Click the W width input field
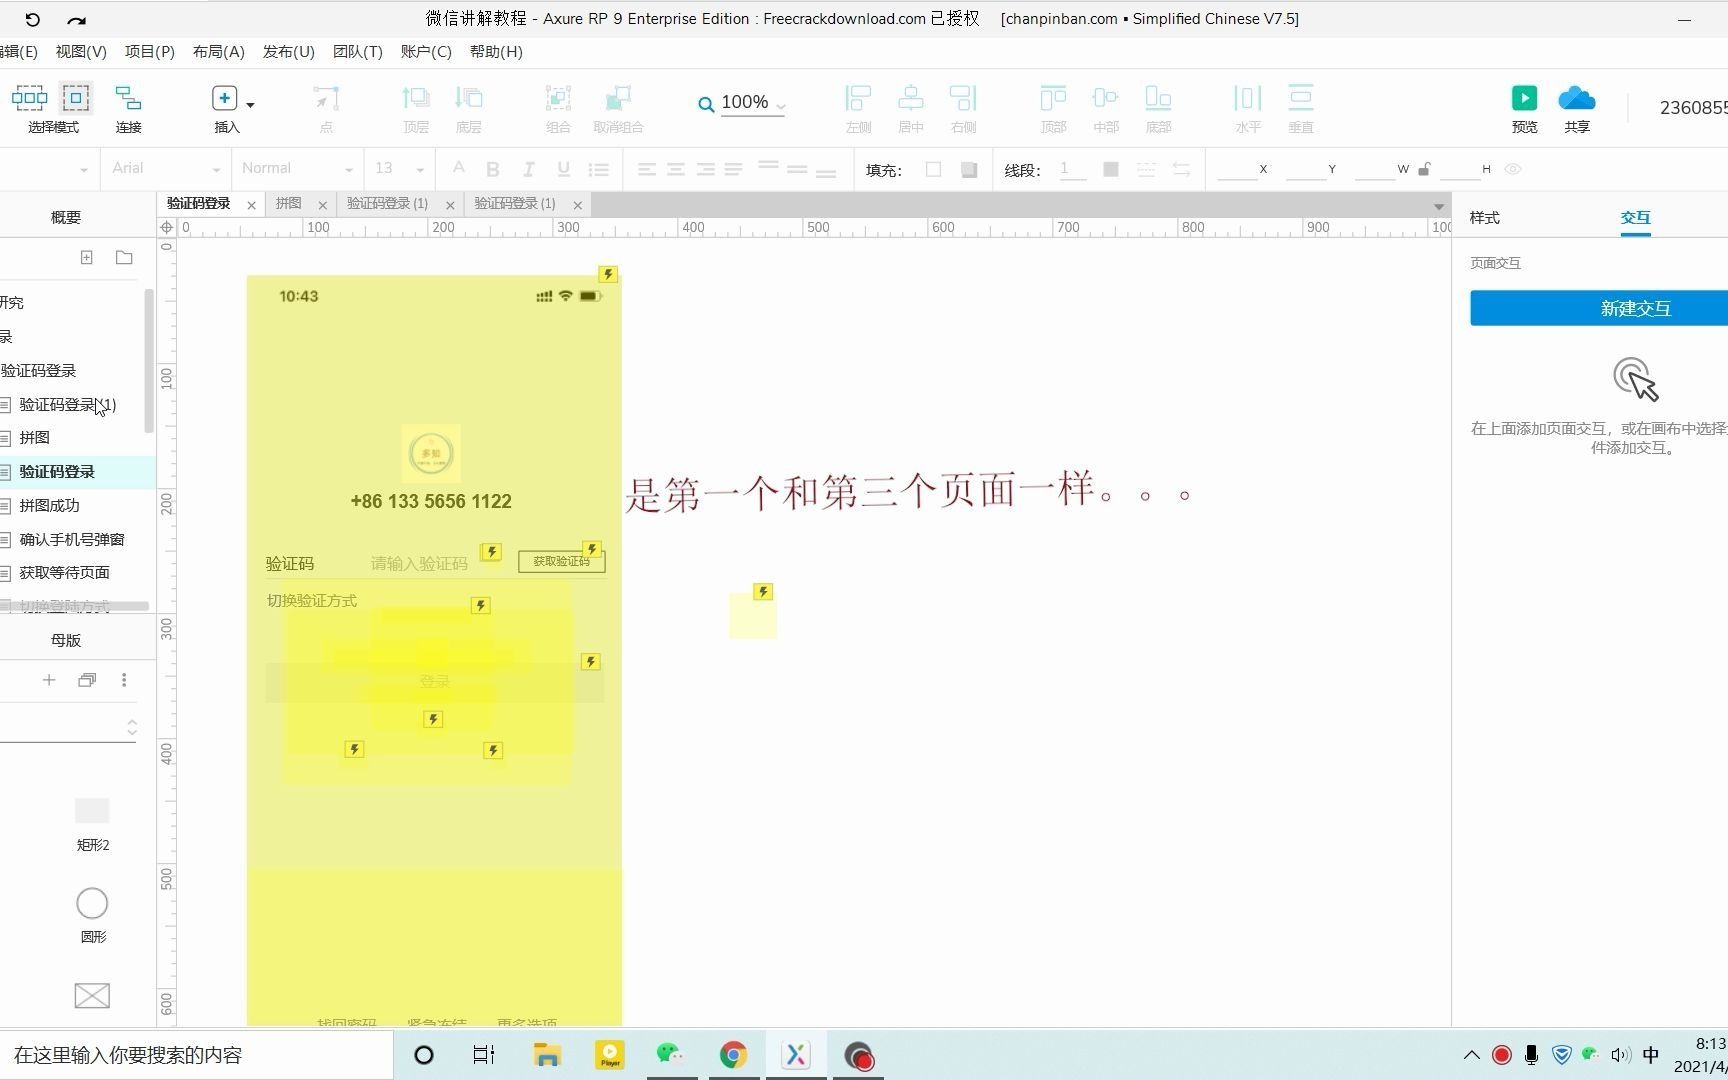Image resolution: width=1728 pixels, height=1080 pixels. (1375, 169)
